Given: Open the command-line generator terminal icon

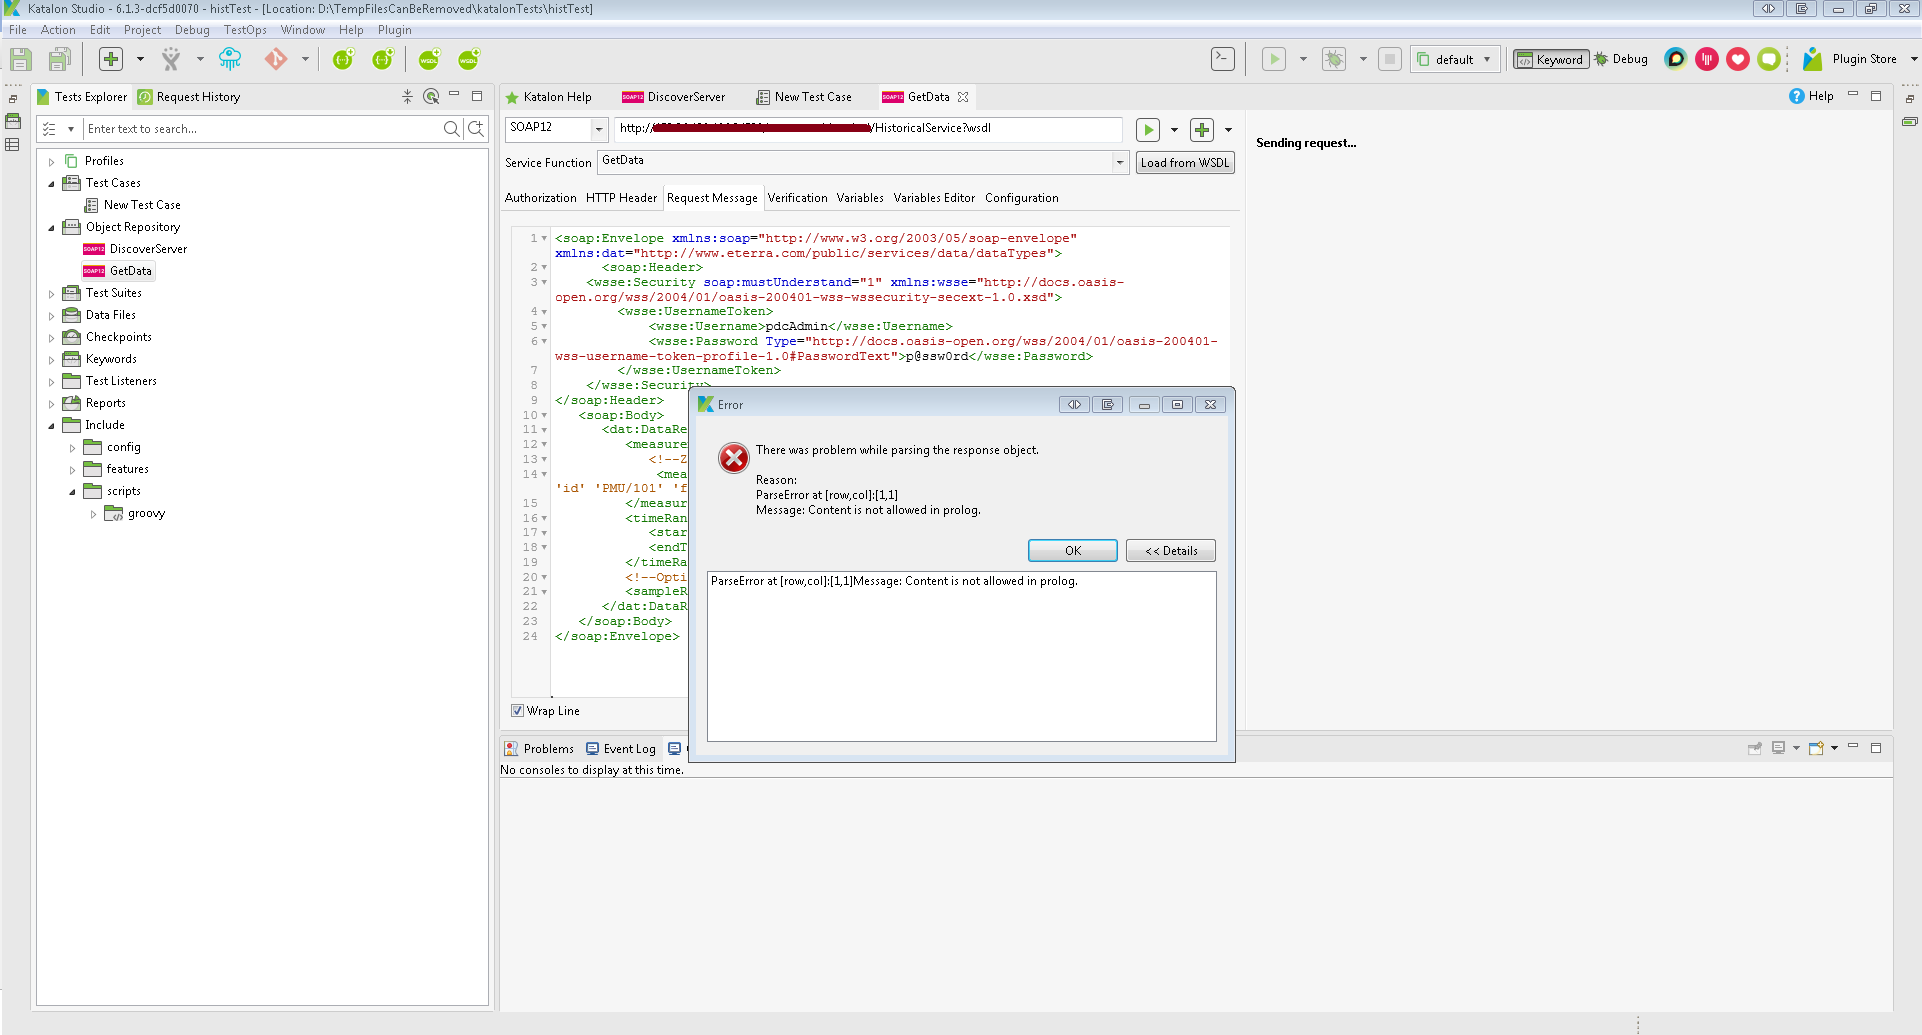Looking at the screenshot, I should [1222, 59].
